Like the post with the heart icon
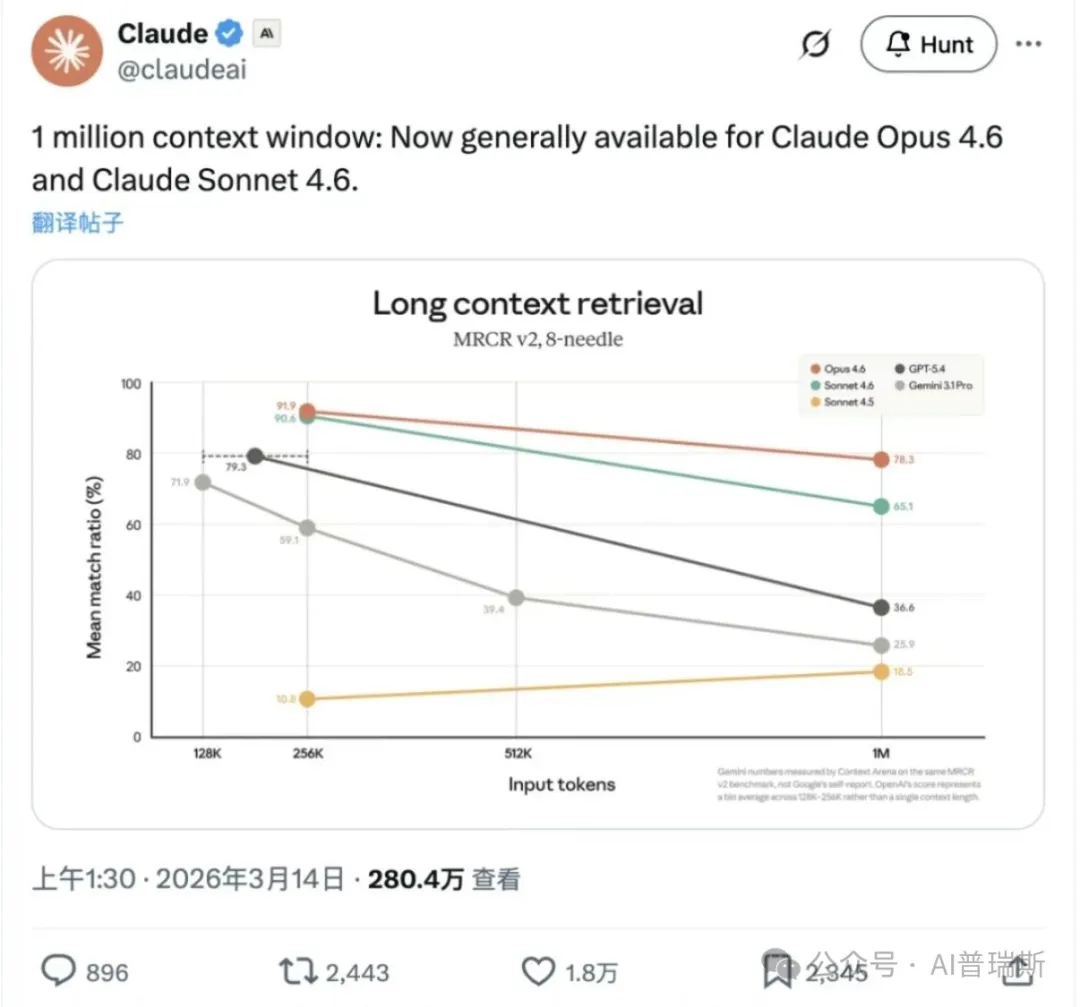The height and width of the screenshot is (1007, 1080). tap(539, 969)
